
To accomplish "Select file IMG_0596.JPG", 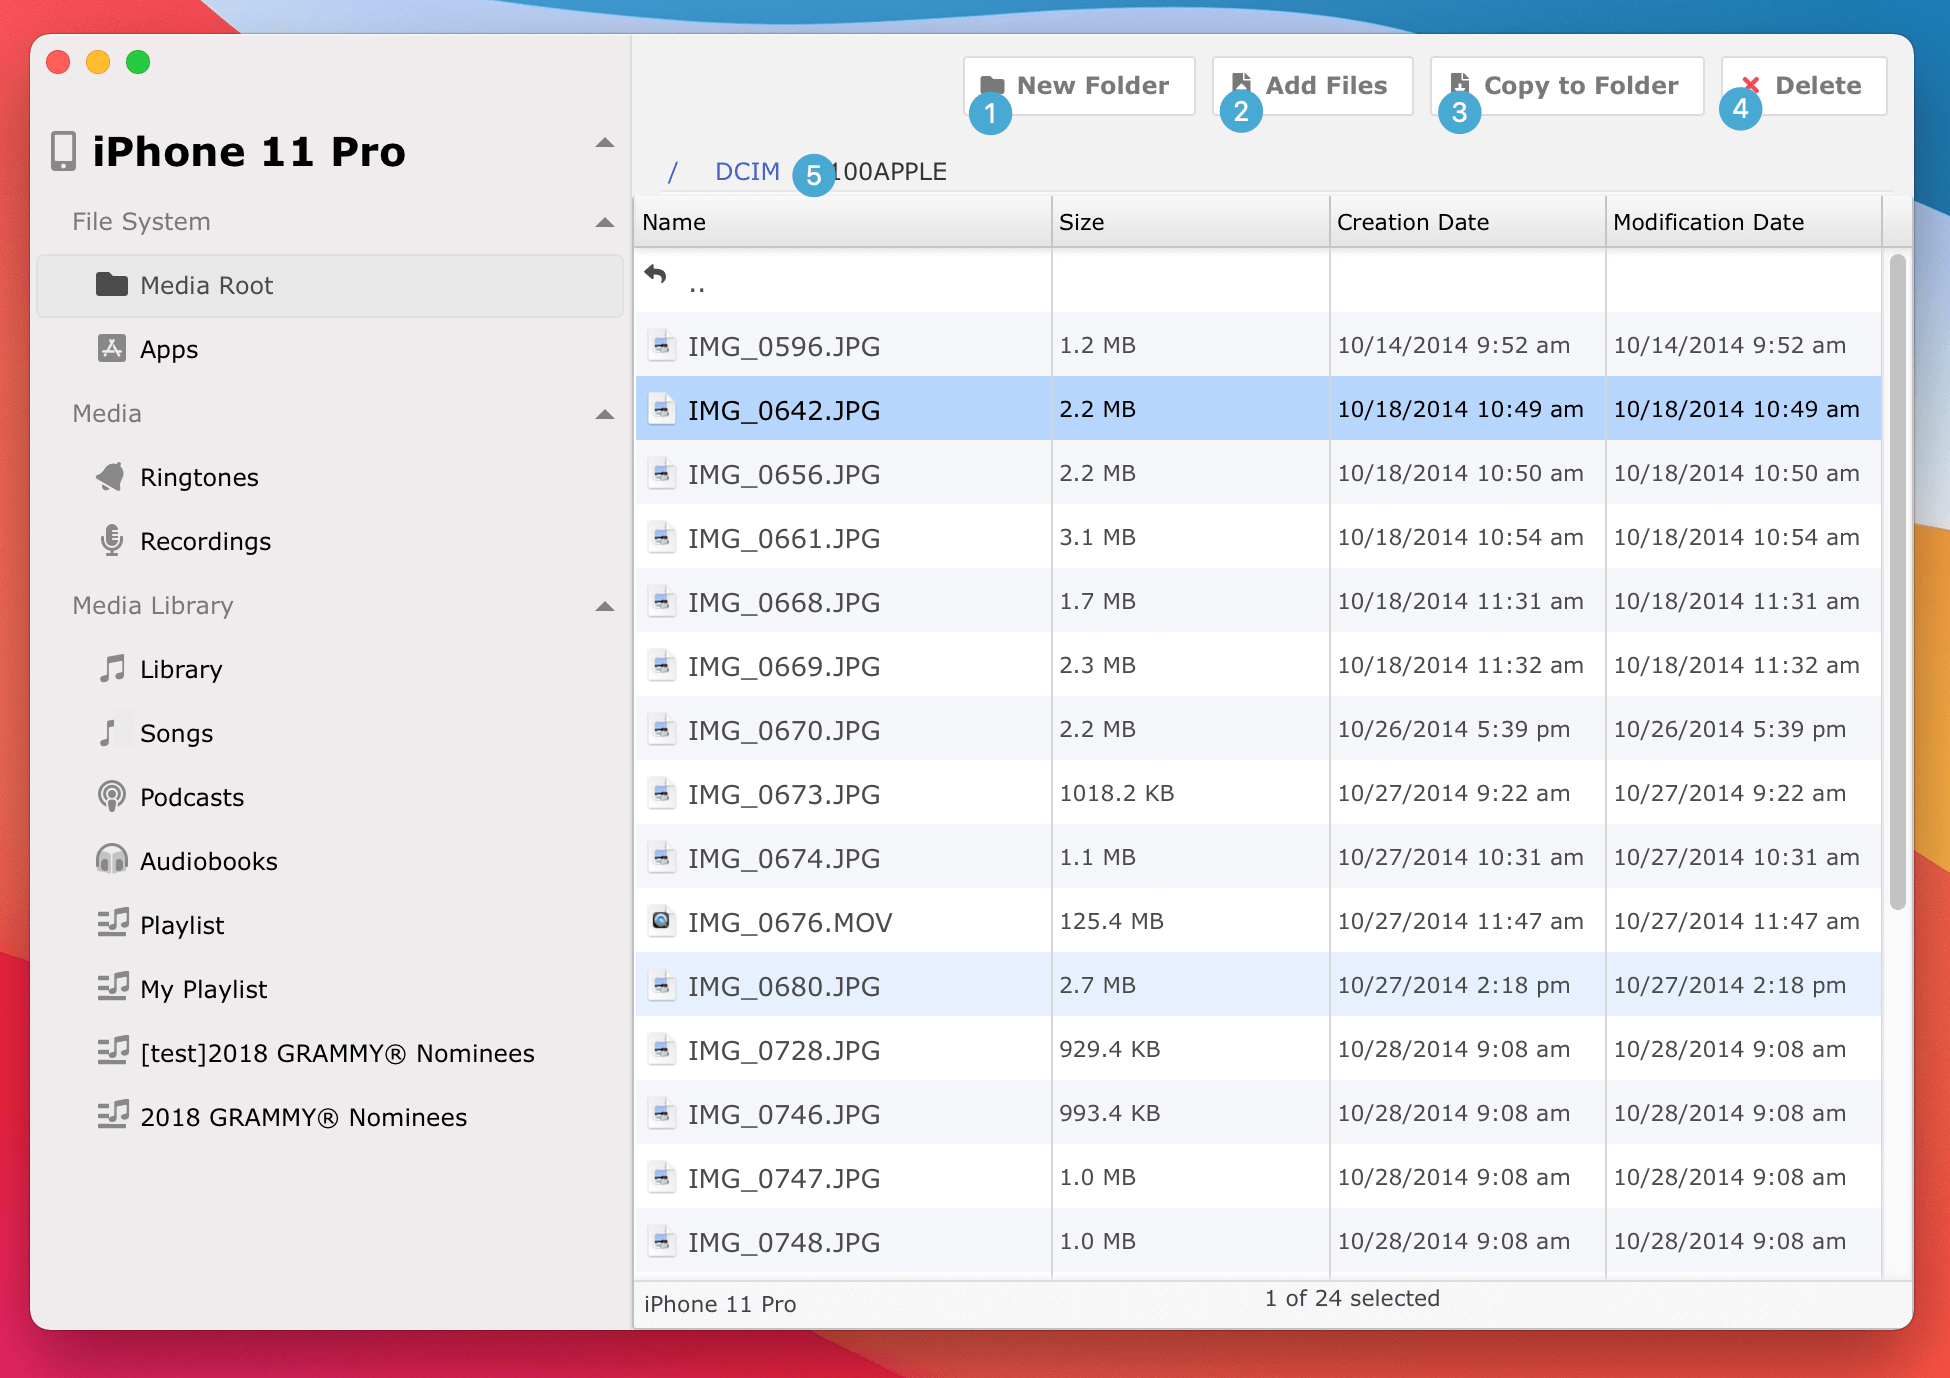I will (x=1258, y=345).
